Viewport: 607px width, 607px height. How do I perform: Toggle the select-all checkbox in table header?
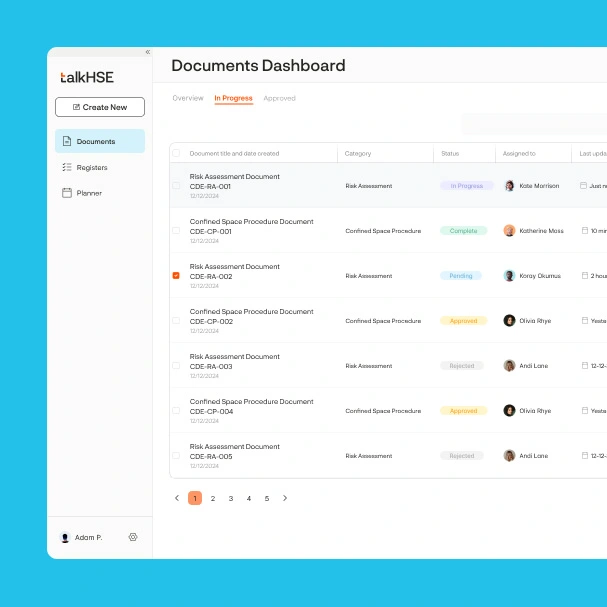click(176, 153)
